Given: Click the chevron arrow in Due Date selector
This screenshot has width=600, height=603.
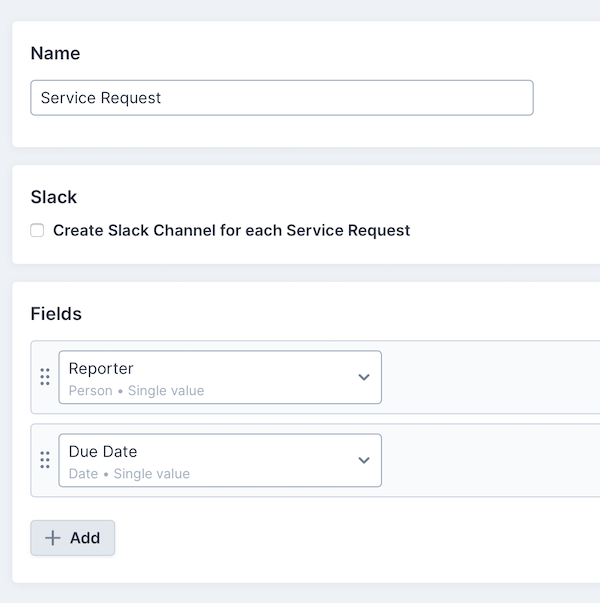Looking at the screenshot, I should click(x=364, y=460).
